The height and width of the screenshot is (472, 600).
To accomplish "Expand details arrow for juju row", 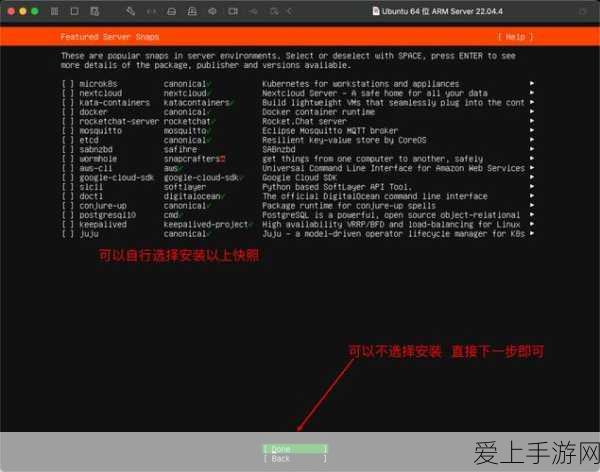I will point(532,233).
